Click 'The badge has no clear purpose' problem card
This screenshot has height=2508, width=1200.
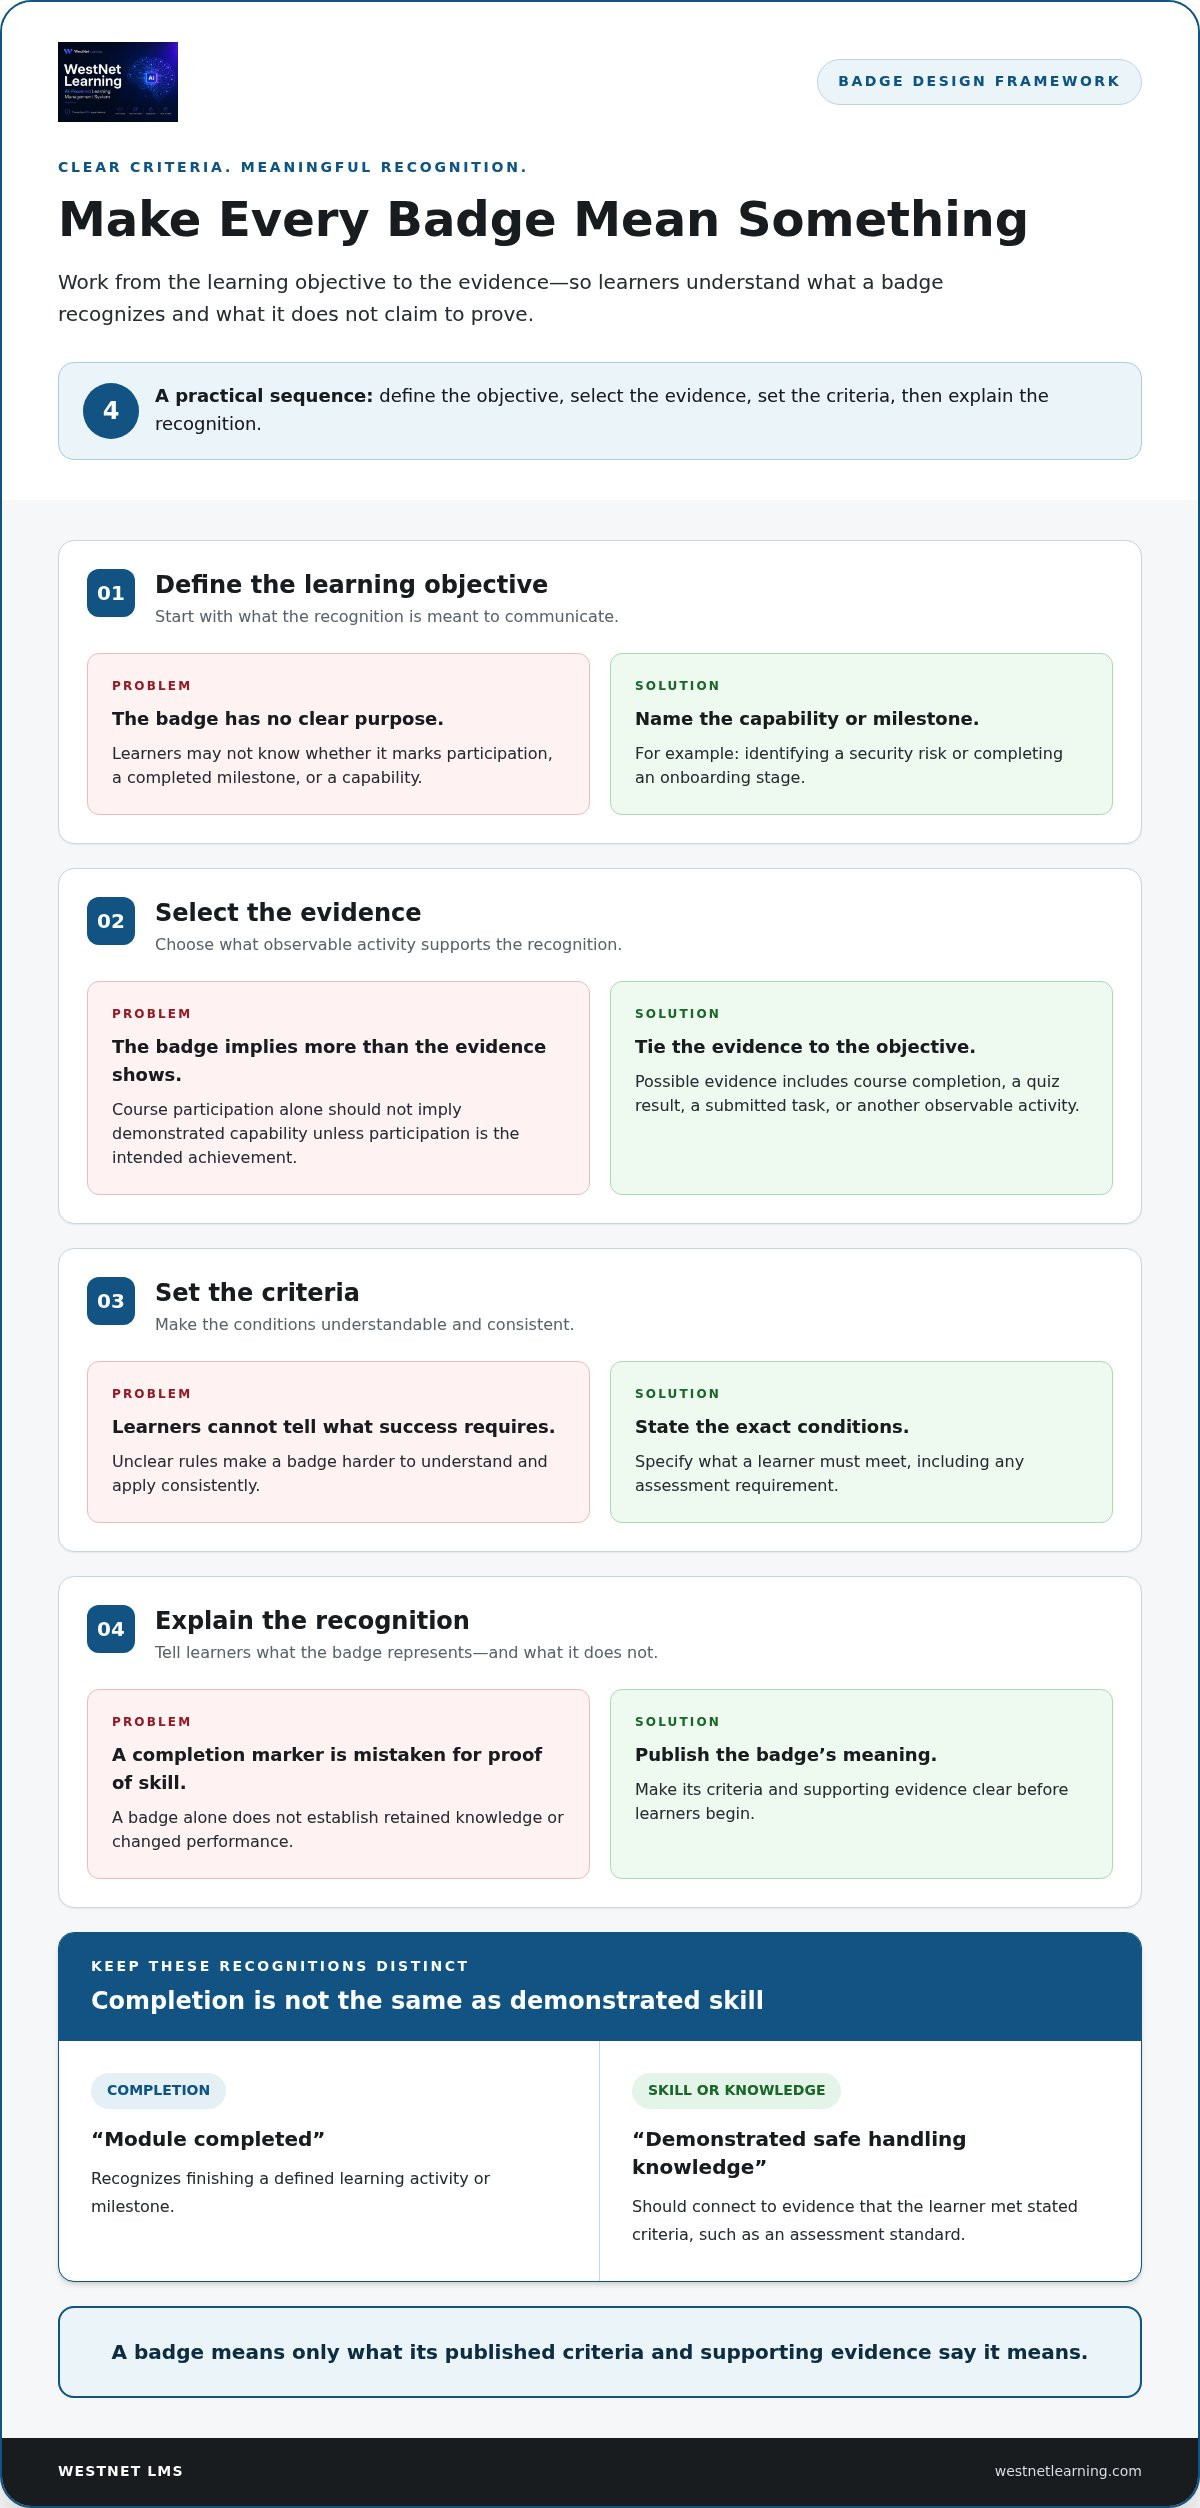click(x=338, y=734)
